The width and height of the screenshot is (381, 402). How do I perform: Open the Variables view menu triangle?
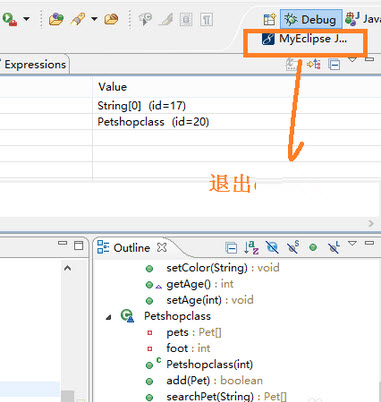[x=353, y=60]
